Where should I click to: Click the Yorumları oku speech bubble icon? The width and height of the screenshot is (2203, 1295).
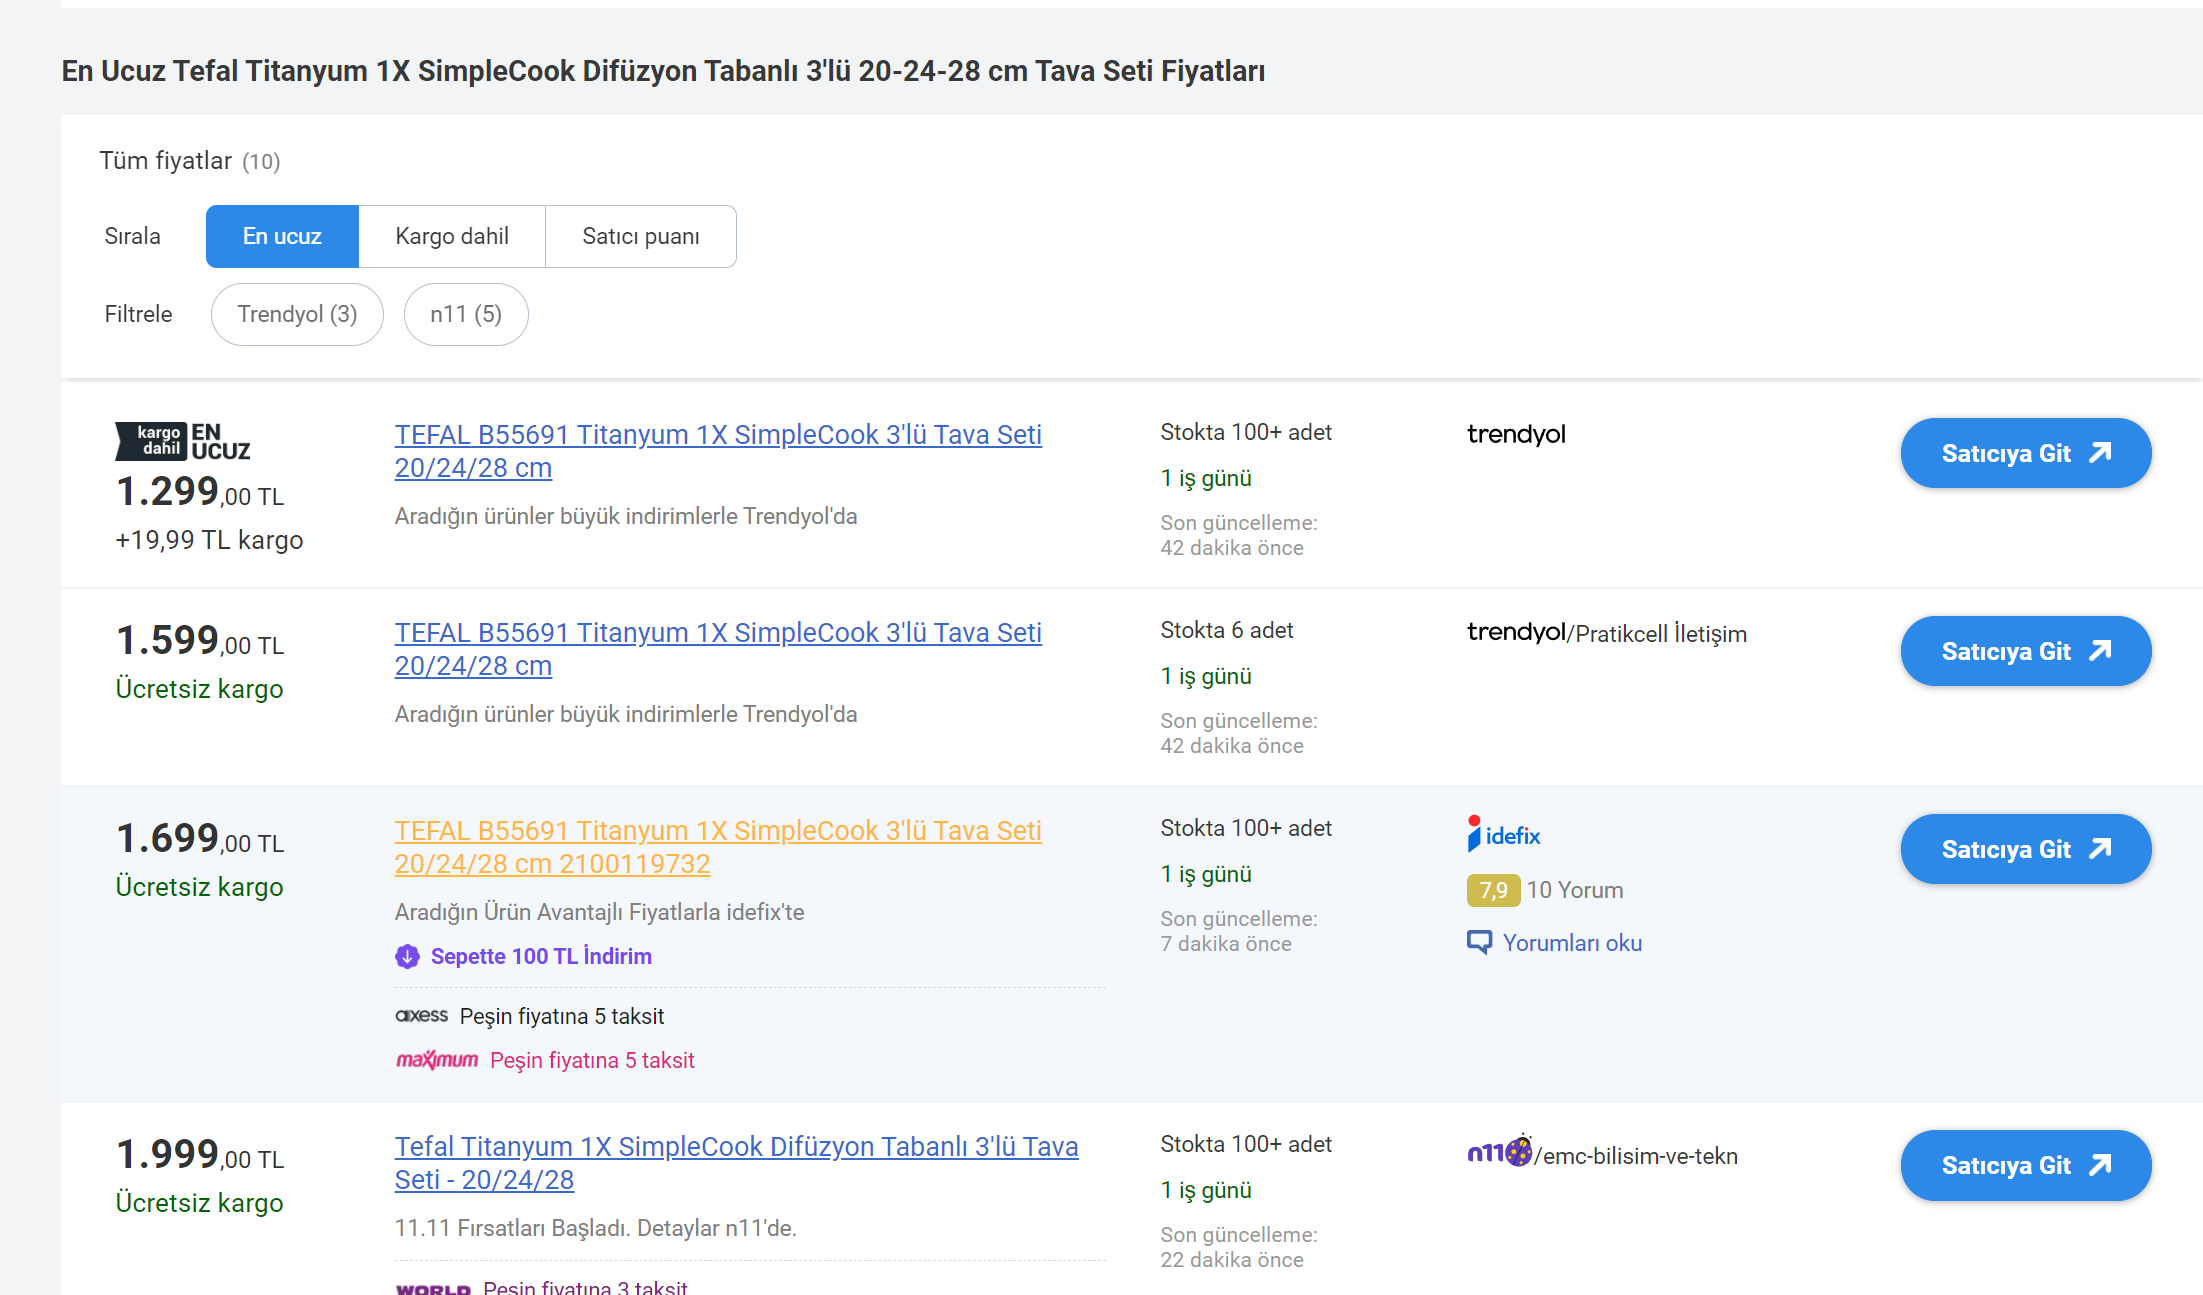tap(1478, 942)
